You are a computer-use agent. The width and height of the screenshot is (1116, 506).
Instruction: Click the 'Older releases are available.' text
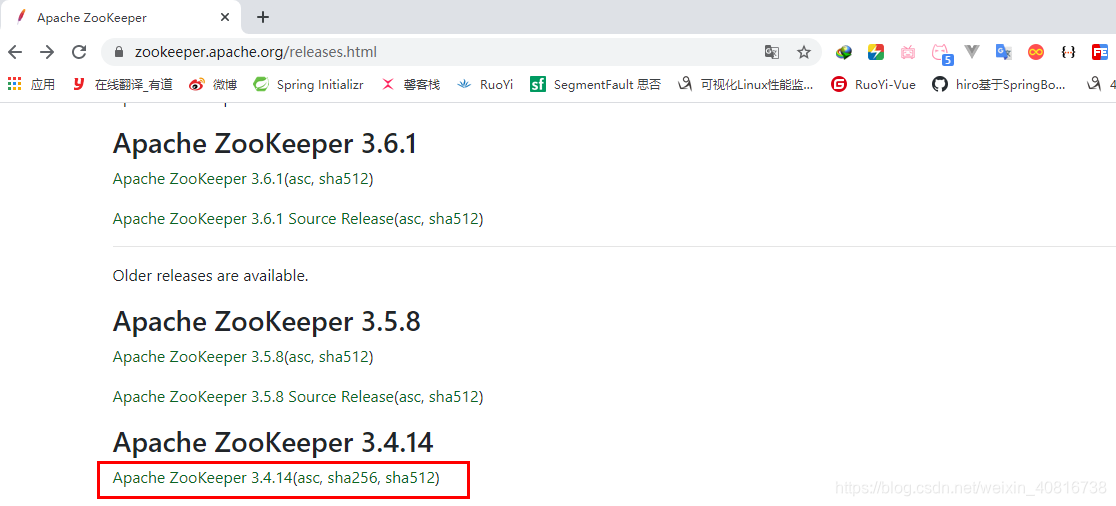click(211, 275)
